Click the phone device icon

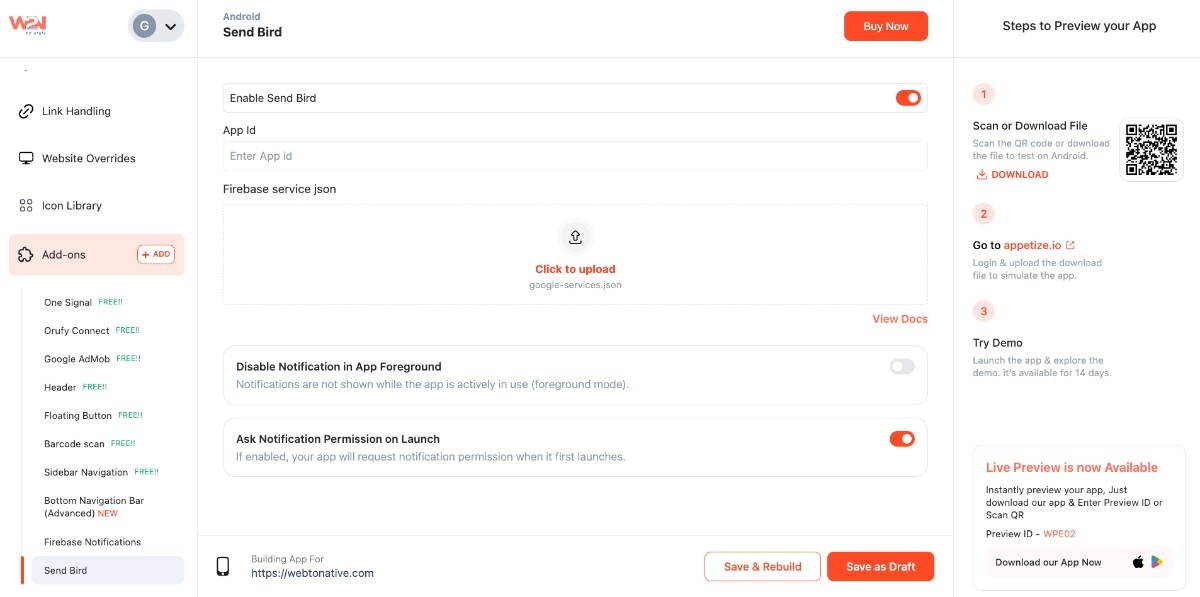pos(223,567)
